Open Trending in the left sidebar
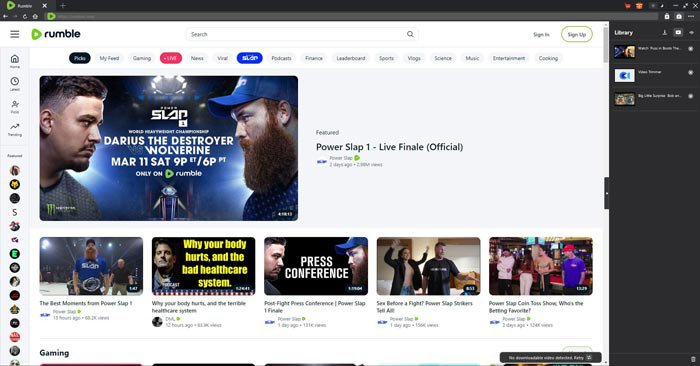The image size is (700, 366). pos(15,129)
